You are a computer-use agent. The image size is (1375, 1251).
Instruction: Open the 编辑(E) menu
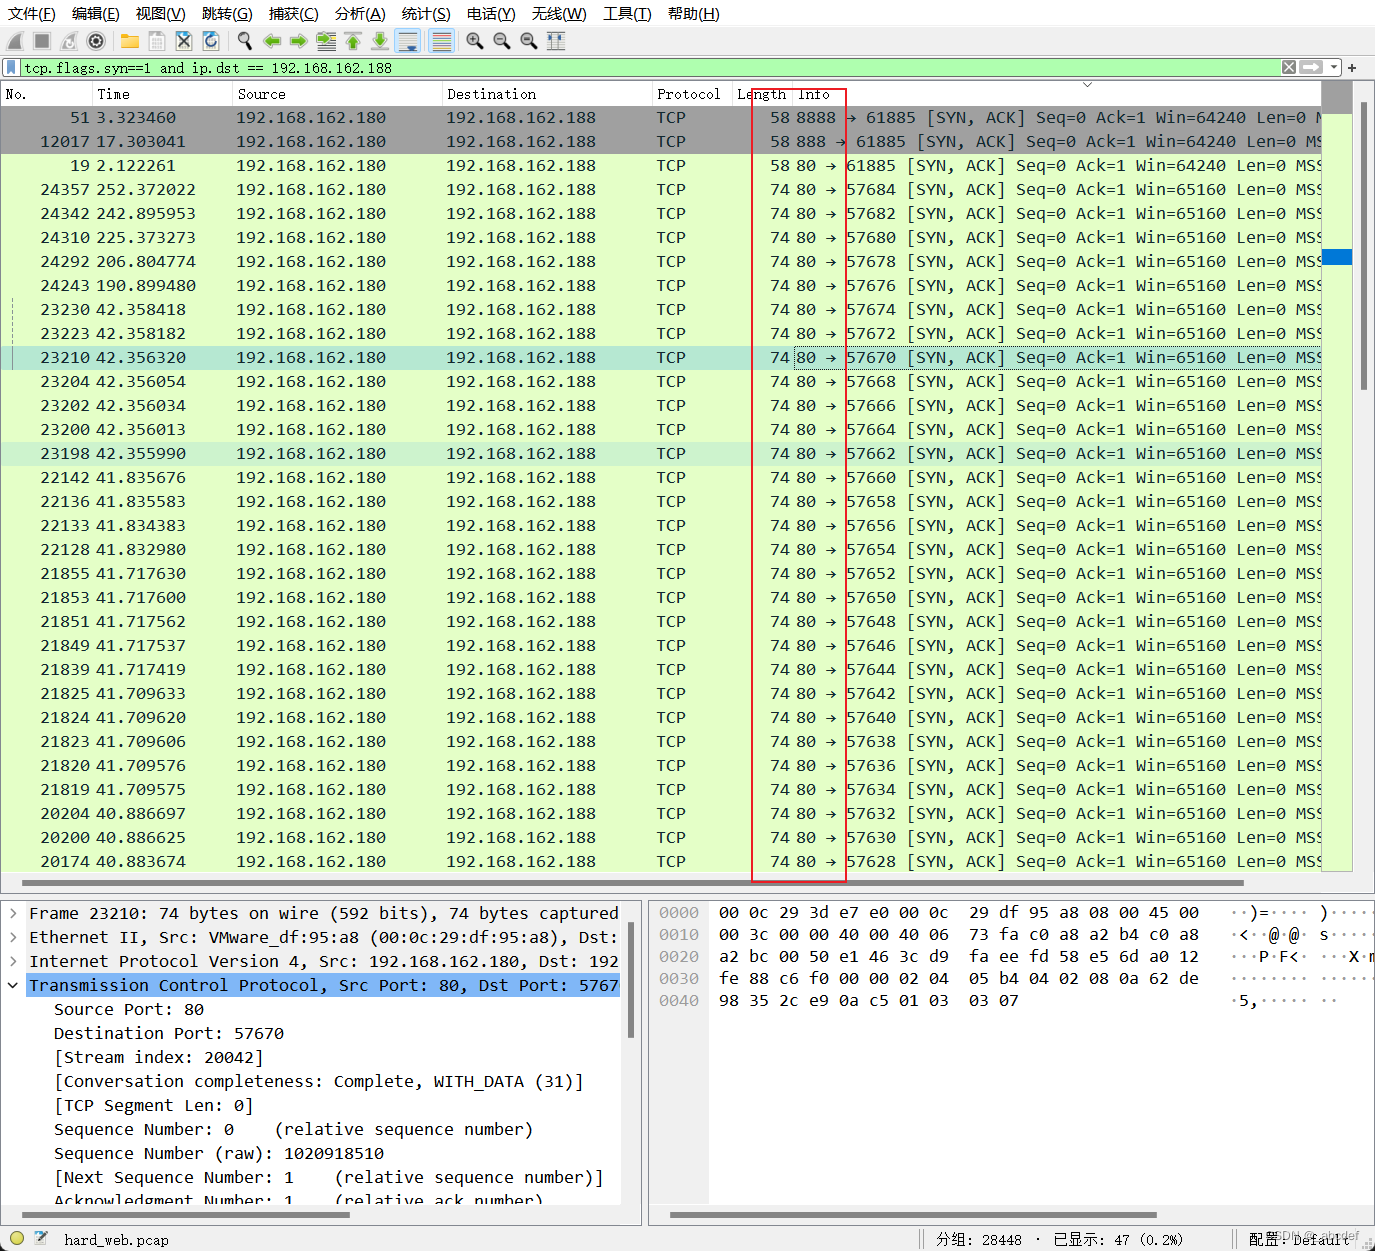point(96,14)
